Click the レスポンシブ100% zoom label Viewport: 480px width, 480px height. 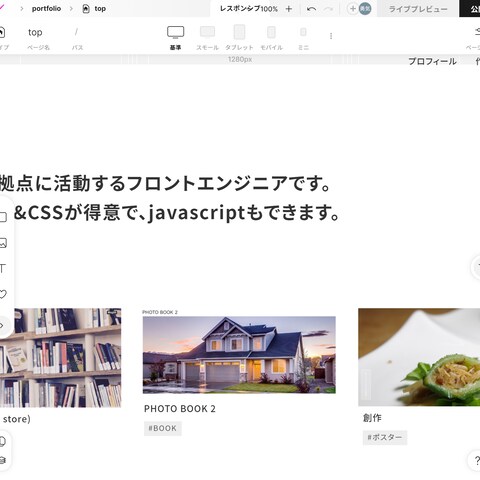(x=249, y=9)
